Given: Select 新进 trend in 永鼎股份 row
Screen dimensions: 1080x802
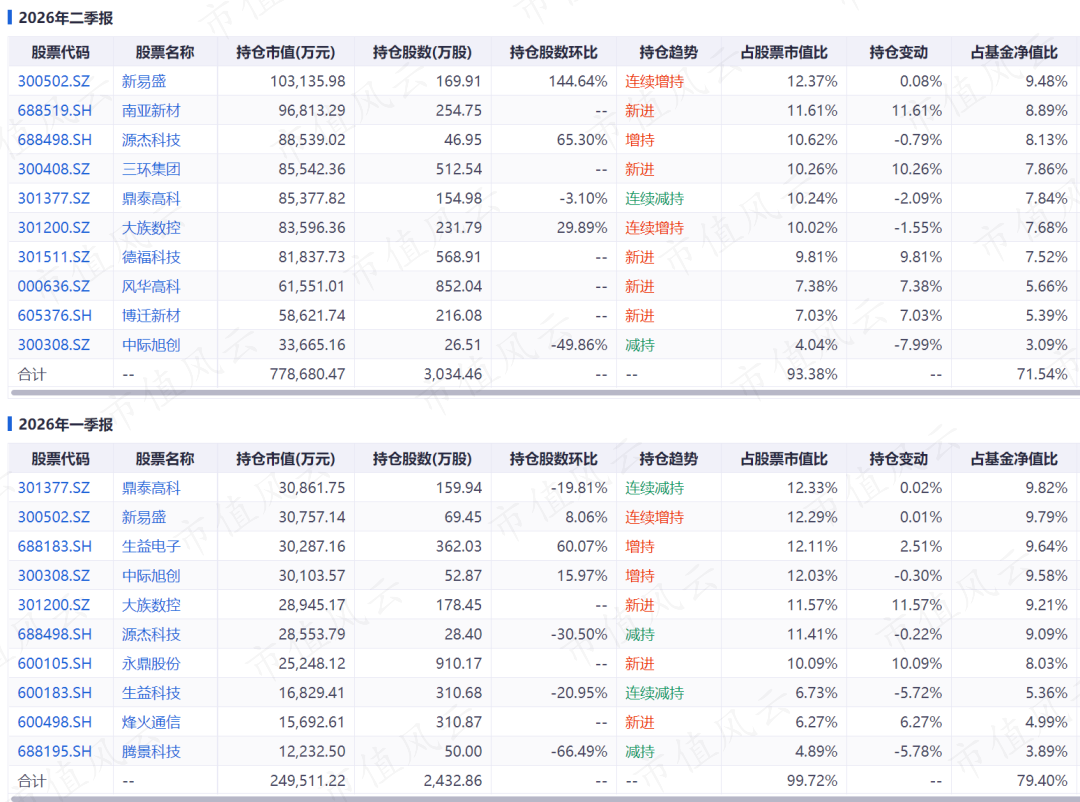Looking at the screenshot, I should [x=640, y=664].
